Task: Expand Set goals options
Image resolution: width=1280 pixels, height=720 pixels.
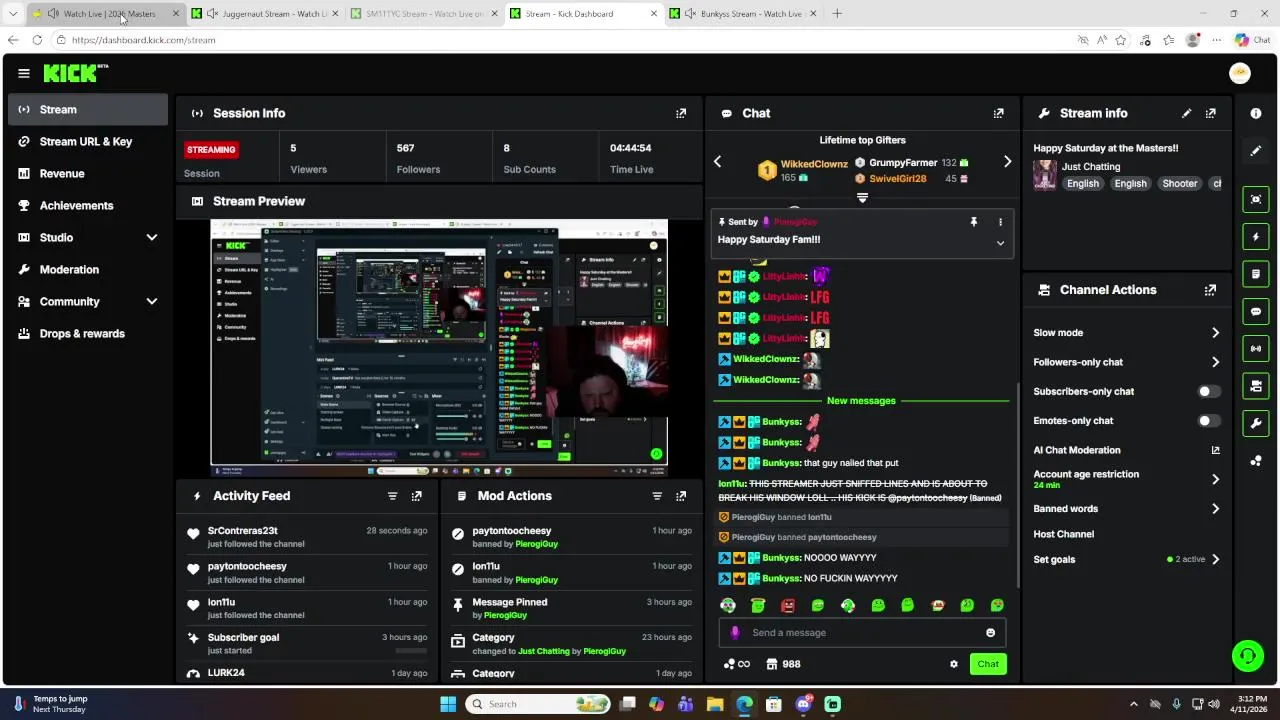Action: coord(1215,559)
